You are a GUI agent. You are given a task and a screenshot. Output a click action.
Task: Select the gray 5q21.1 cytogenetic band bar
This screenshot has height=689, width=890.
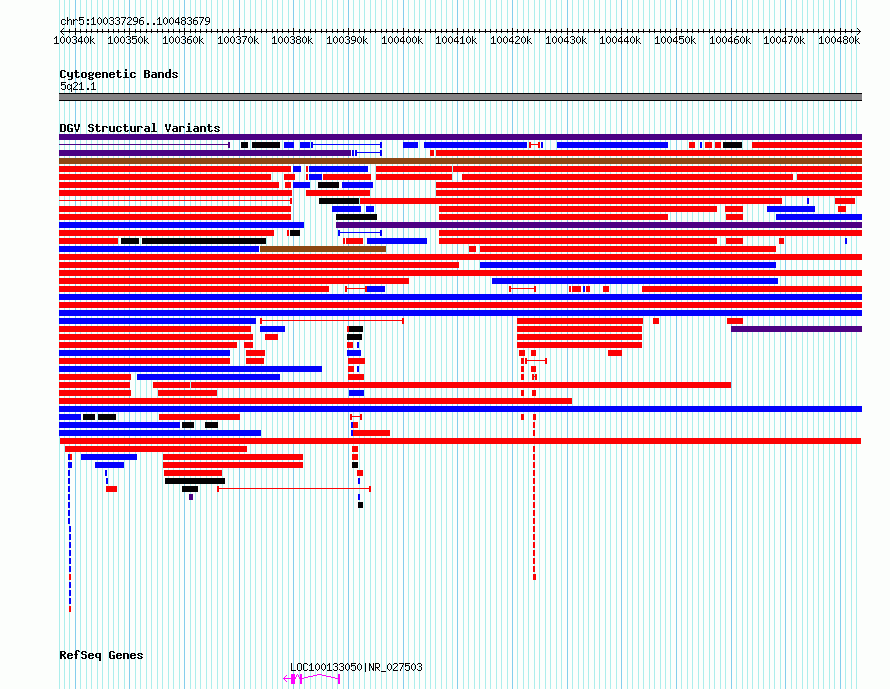tap(460, 97)
